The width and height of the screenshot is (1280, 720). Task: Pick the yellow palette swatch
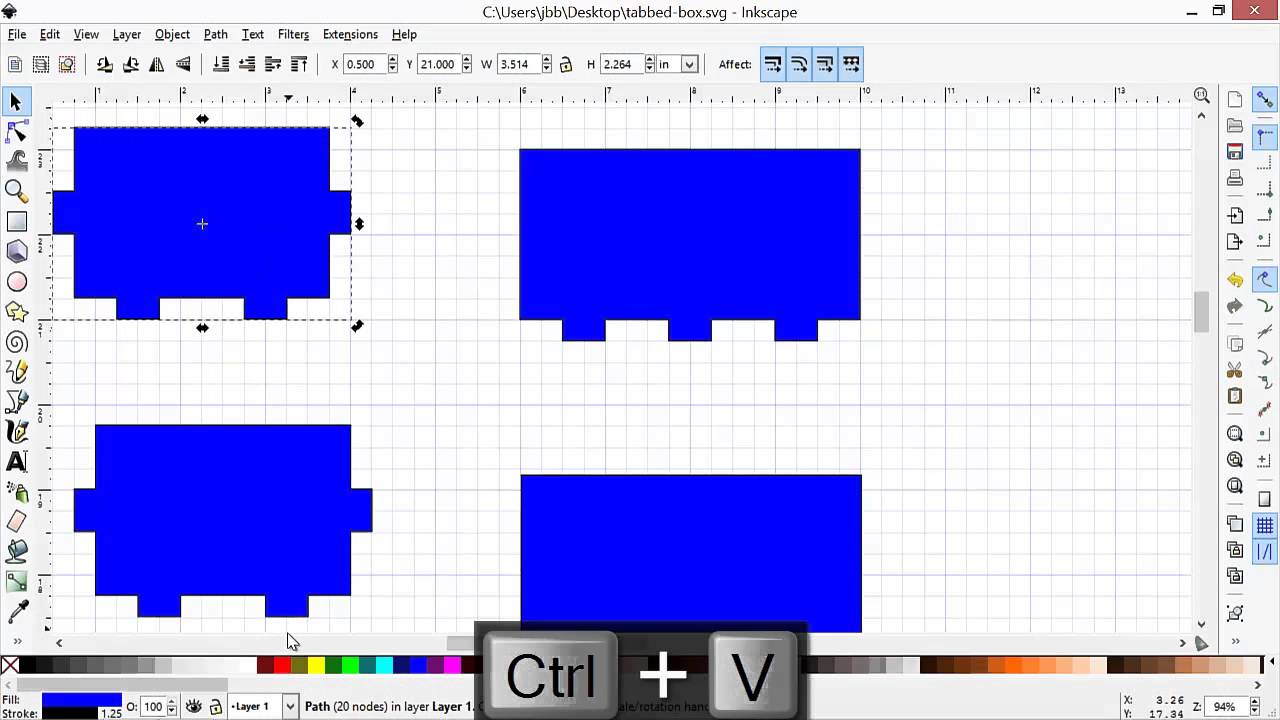click(x=316, y=665)
